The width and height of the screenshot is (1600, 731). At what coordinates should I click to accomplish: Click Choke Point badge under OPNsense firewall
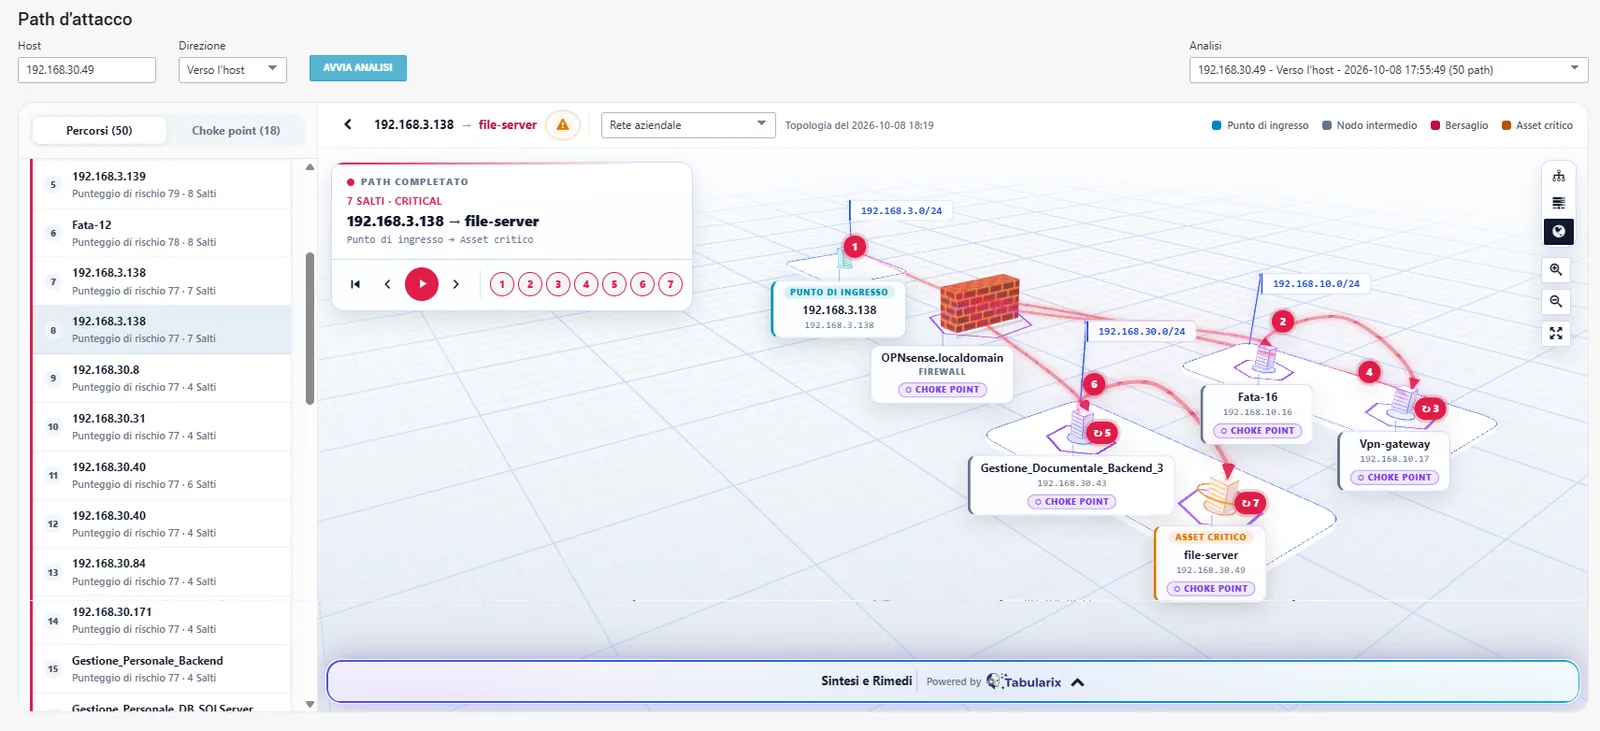point(942,390)
